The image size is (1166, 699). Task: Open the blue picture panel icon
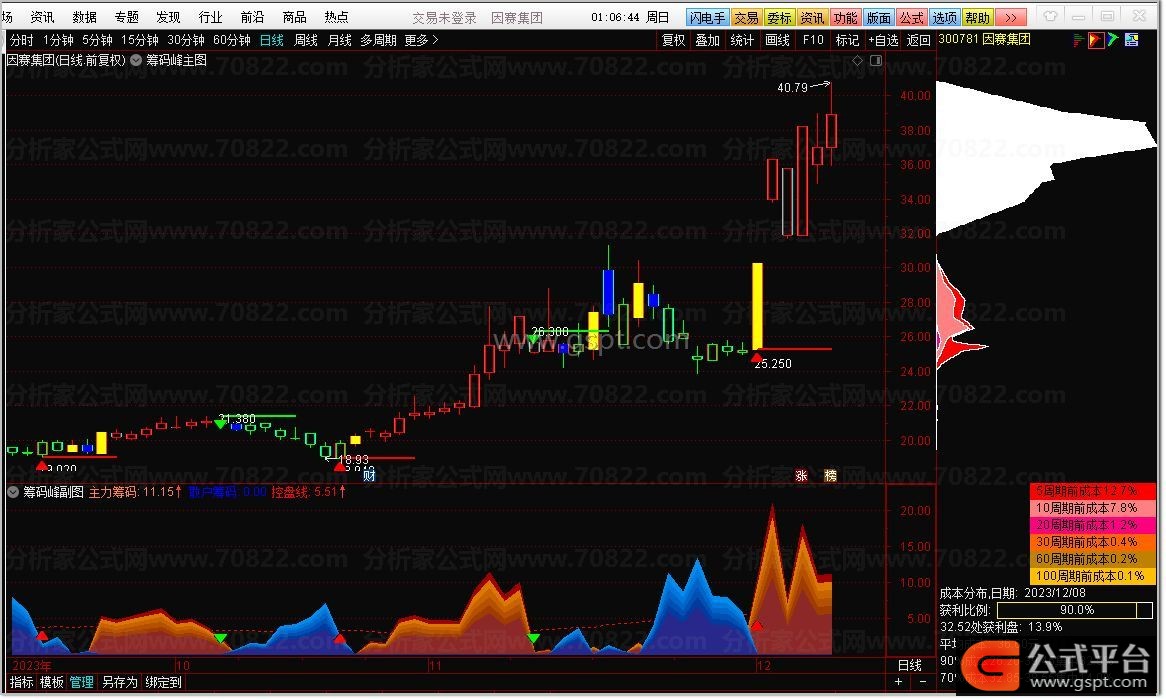1132,40
